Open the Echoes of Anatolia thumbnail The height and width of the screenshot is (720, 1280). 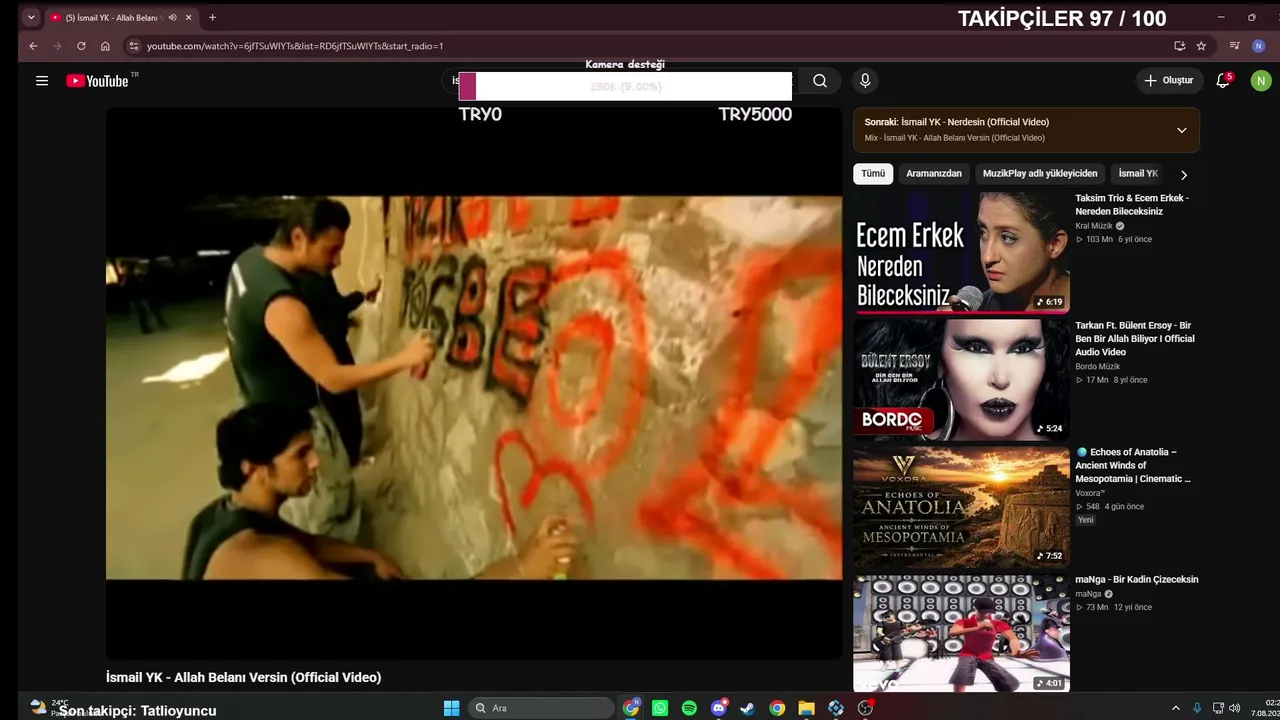pyautogui.click(x=961, y=506)
